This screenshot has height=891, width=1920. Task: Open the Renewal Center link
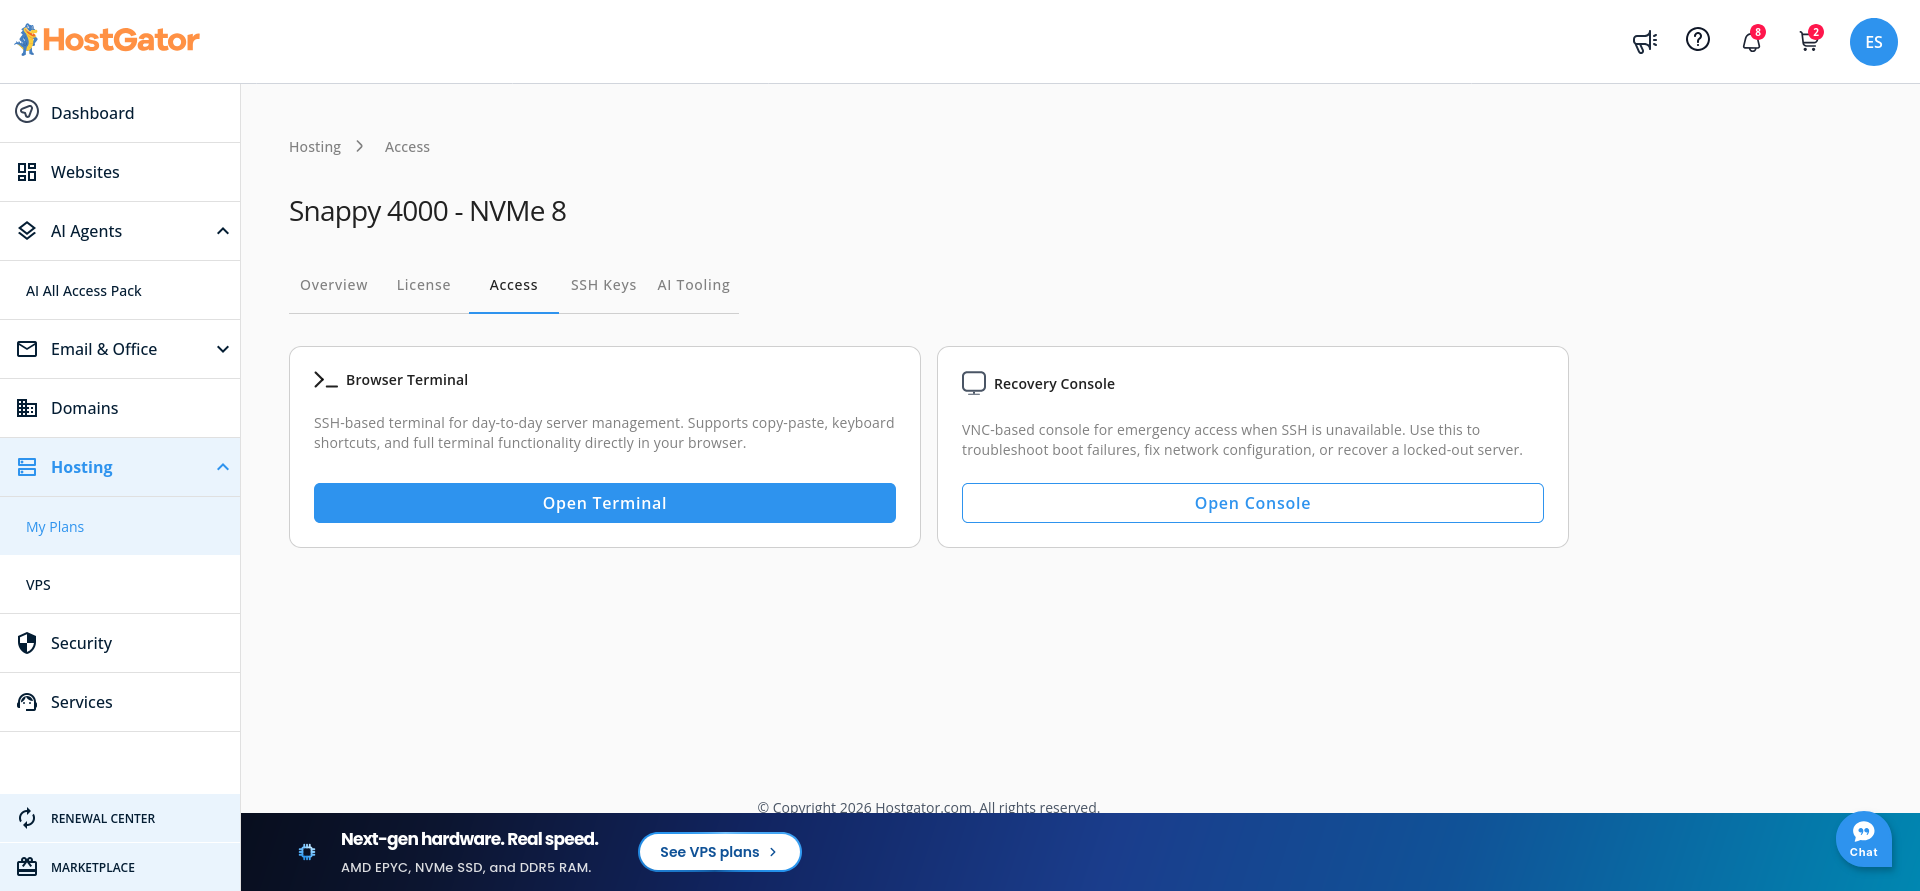(120, 818)
